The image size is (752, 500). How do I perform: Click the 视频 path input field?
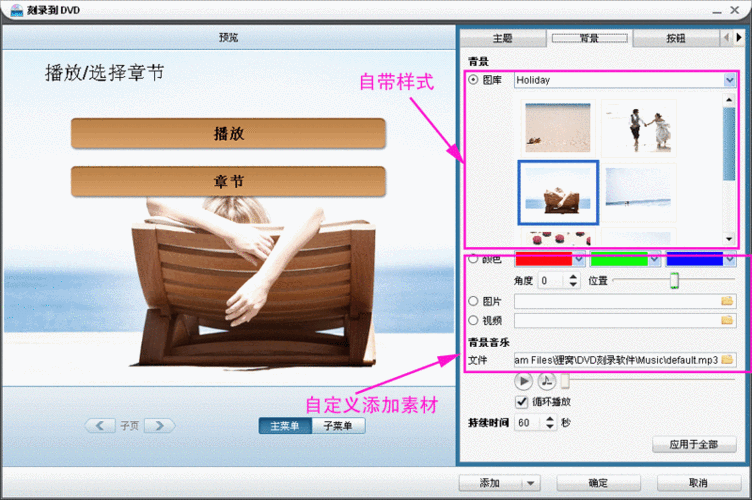click(x=617, y=320)
